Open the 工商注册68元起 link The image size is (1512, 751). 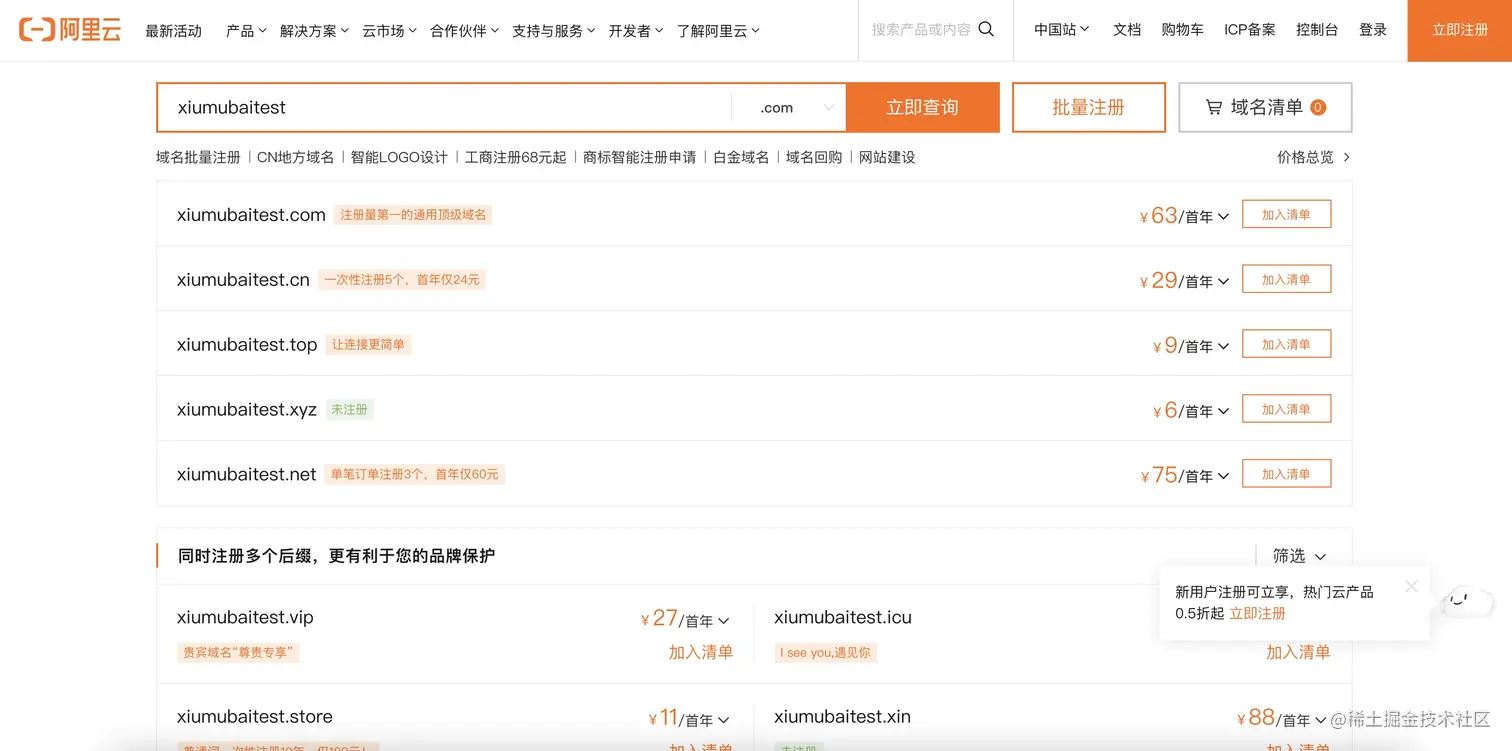pos(515,157)
